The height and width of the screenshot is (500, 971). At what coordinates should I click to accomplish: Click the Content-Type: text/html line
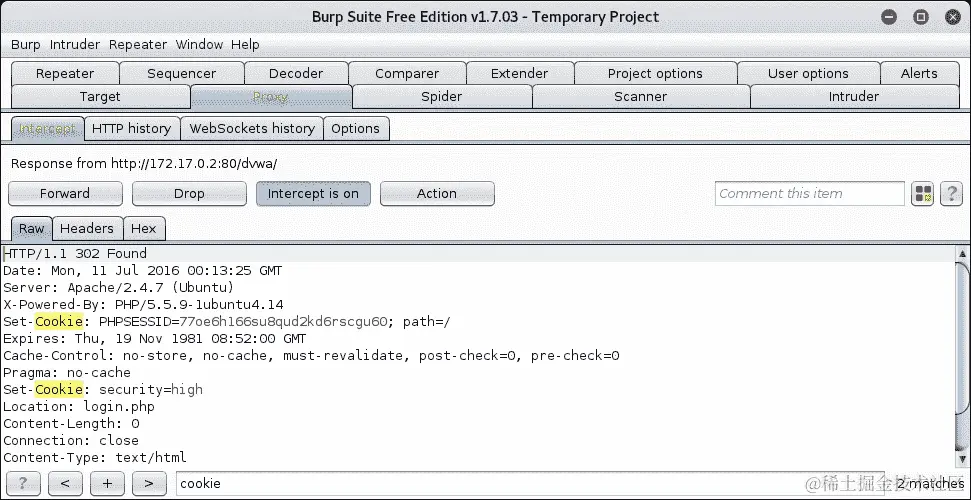coord(95,458)
